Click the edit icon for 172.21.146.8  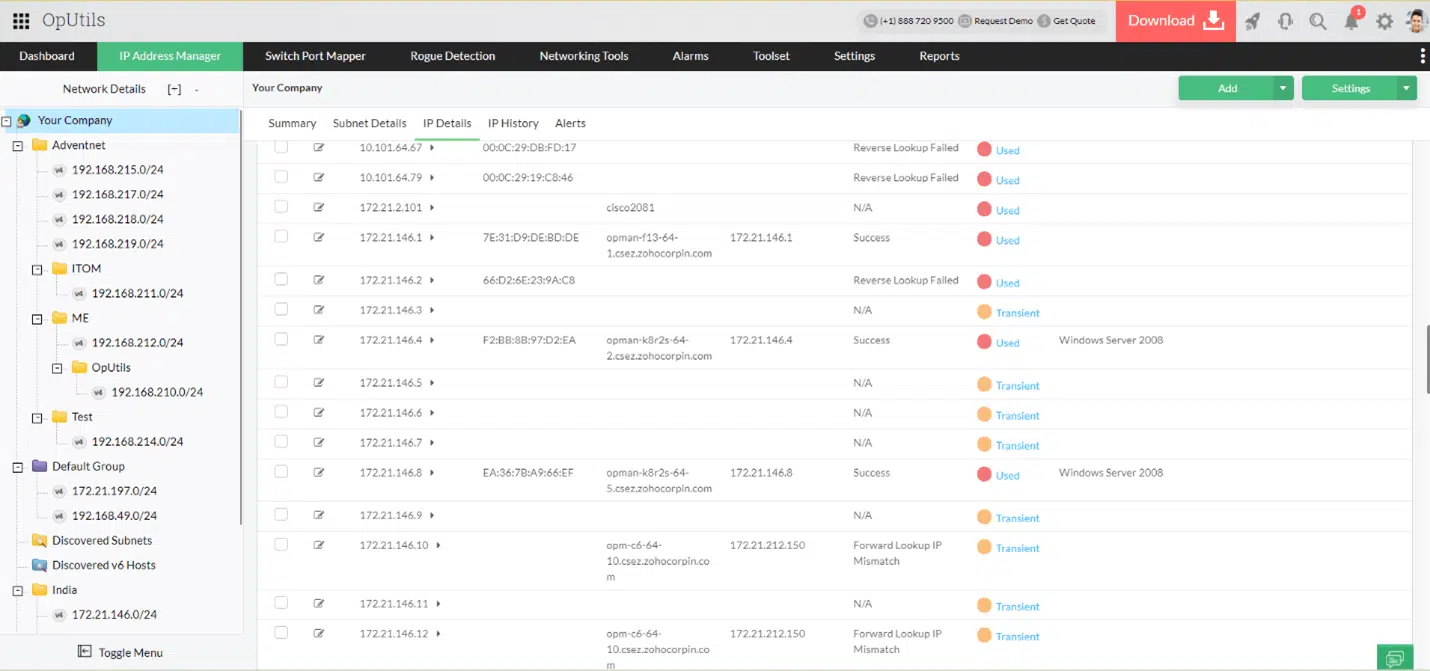[319, 472]
